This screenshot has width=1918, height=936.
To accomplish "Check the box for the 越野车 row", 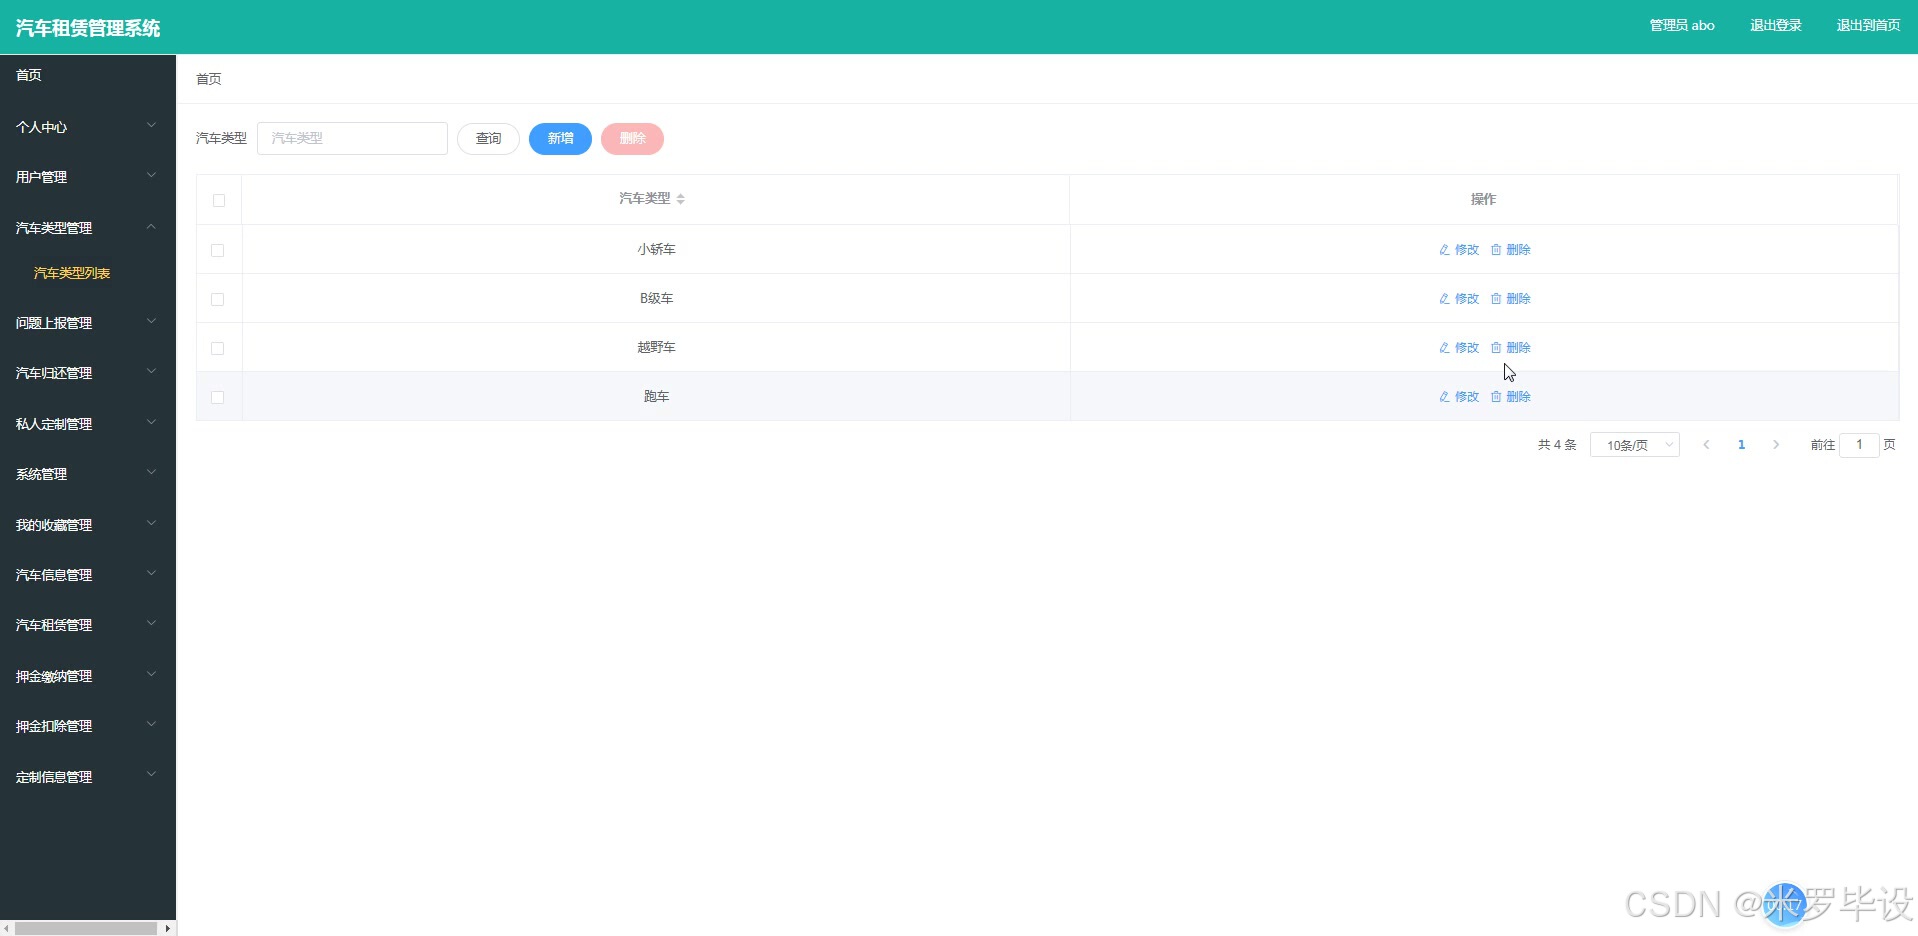I will coord(217,348).
